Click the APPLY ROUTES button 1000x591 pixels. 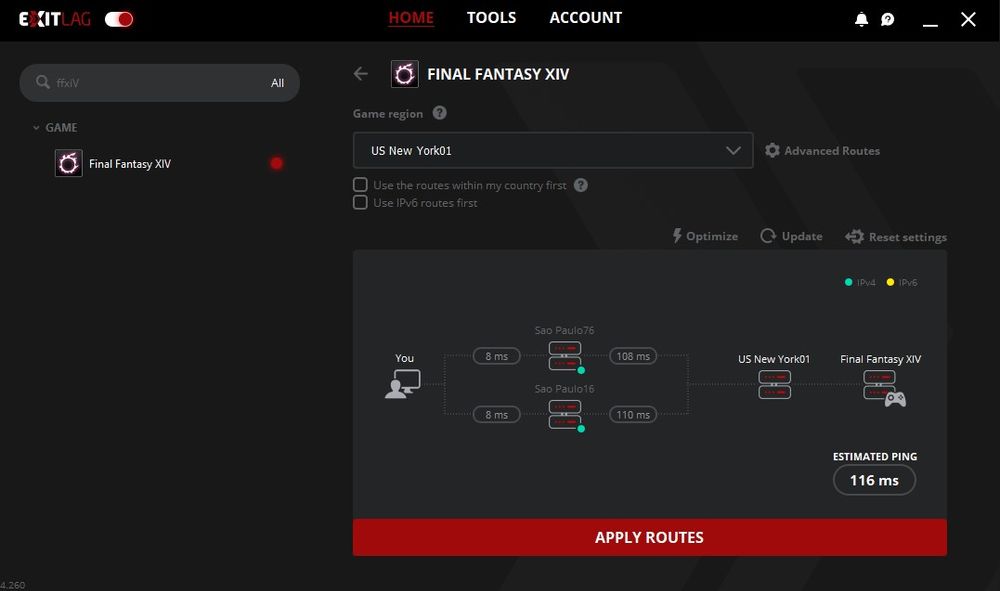[x=649, y=537]
